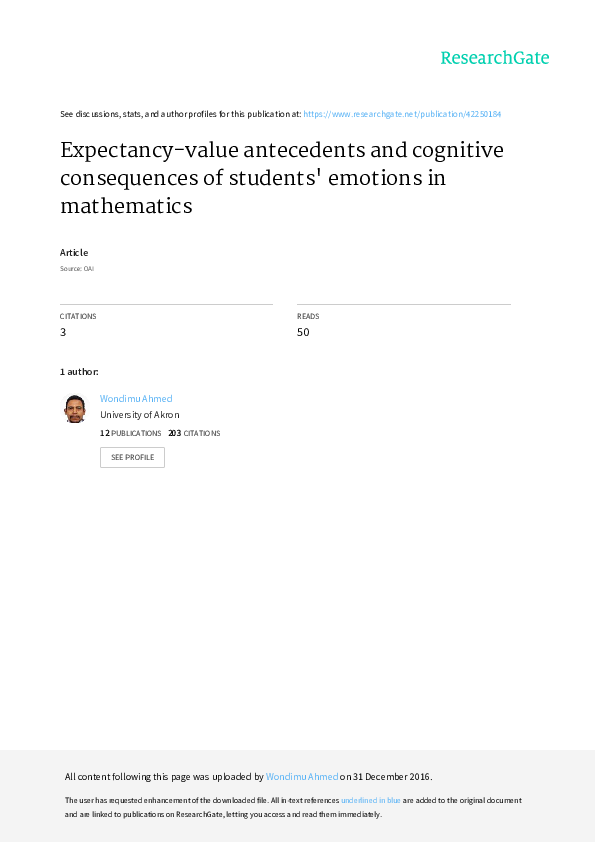Click the ResearchGate logo
The image size is (595, 842).
click(495, 58)
